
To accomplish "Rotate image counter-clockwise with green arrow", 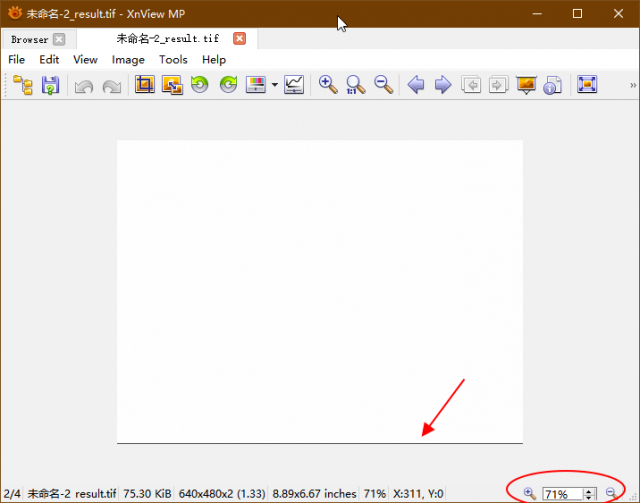I will point(200,85).
